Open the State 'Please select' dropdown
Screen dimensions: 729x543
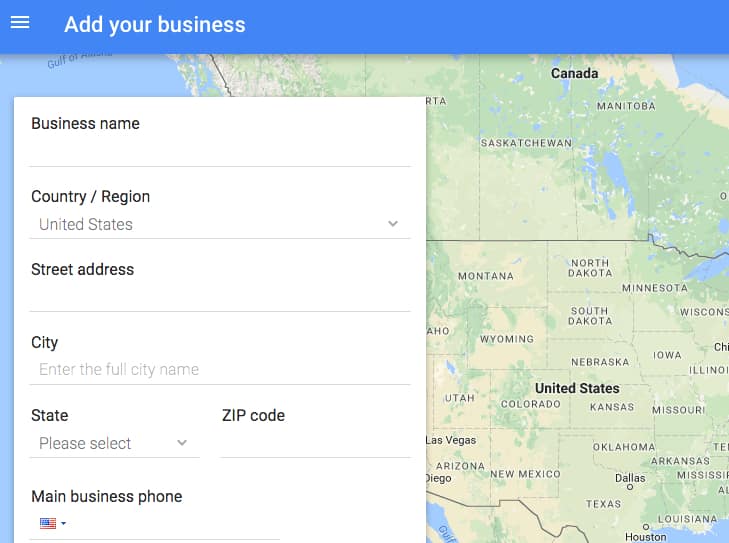(114, 443)
